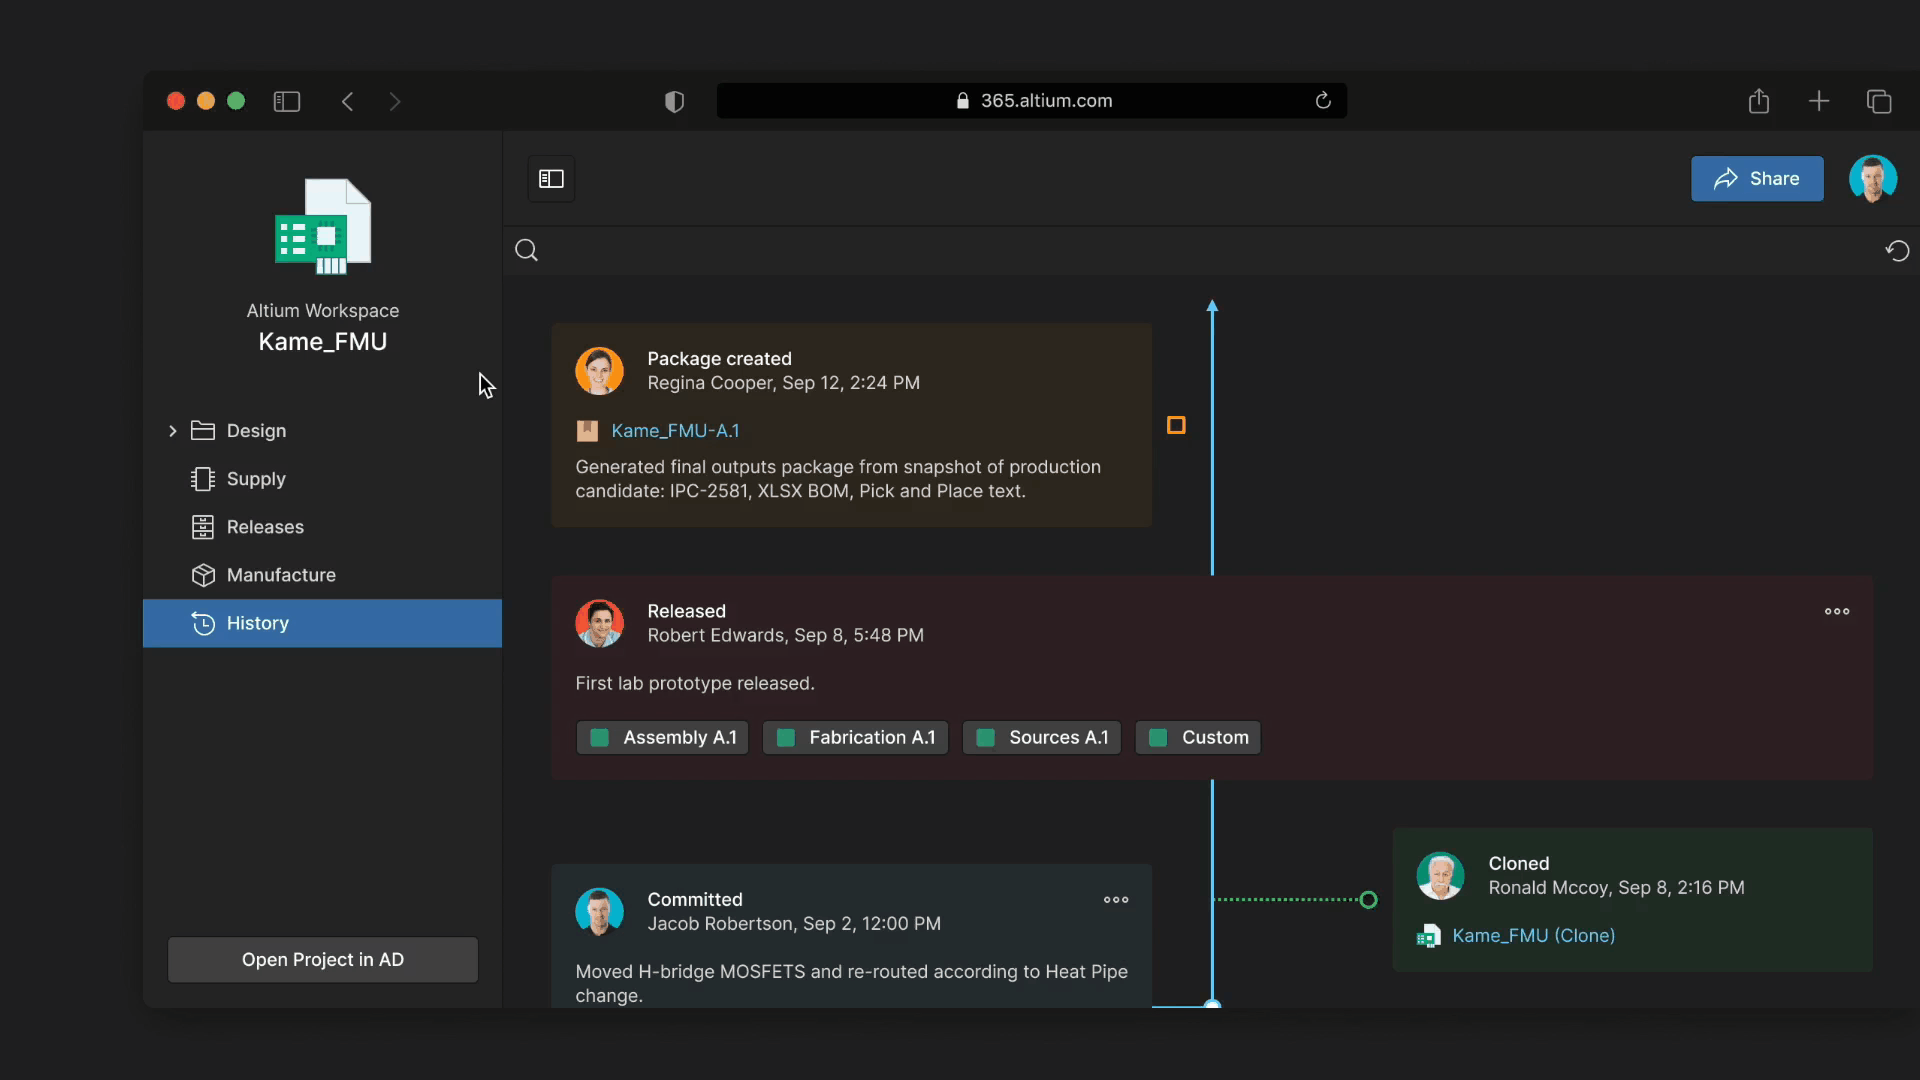This screenshot has height=1080, width=1920.
Task: Click the Package created title
Action: pyautogui.click(x=719, y=359)
